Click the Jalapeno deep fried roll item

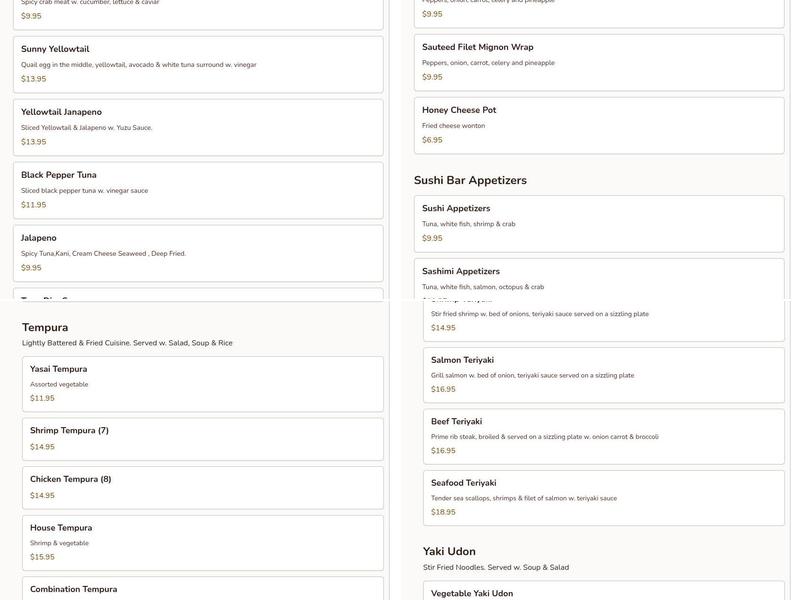[x=198, y=253]
